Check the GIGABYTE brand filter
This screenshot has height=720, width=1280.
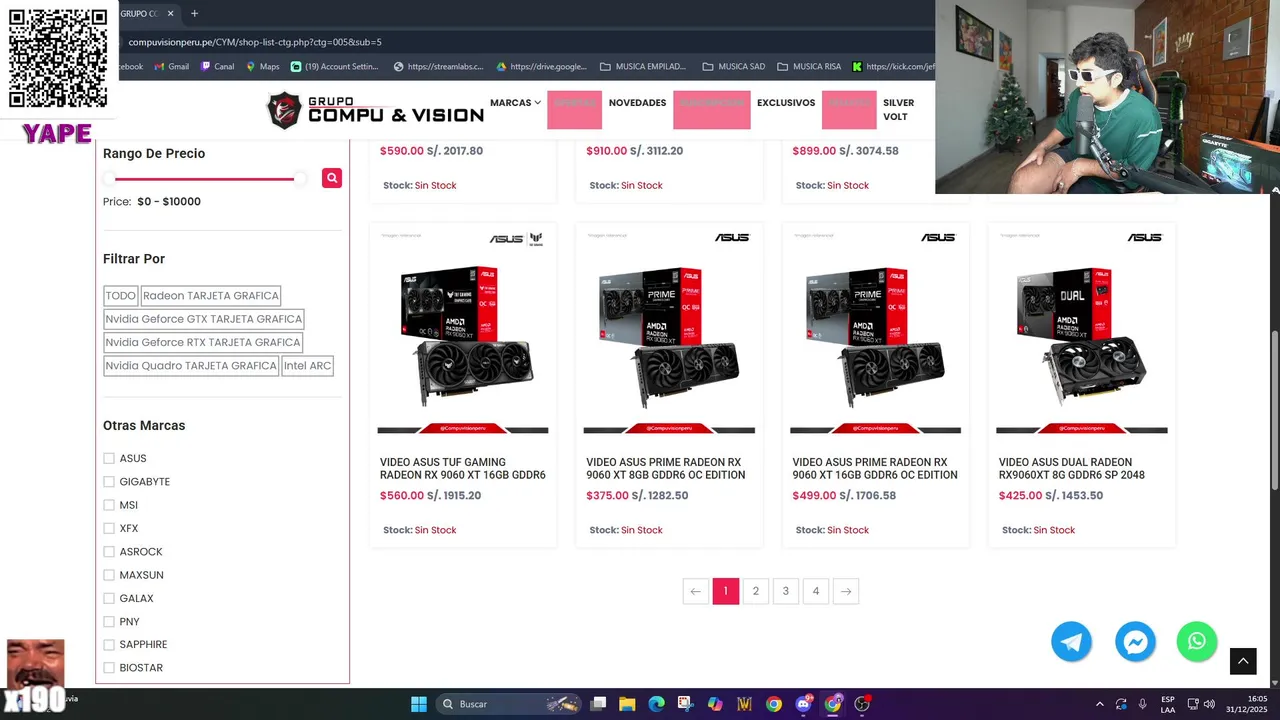109,482
